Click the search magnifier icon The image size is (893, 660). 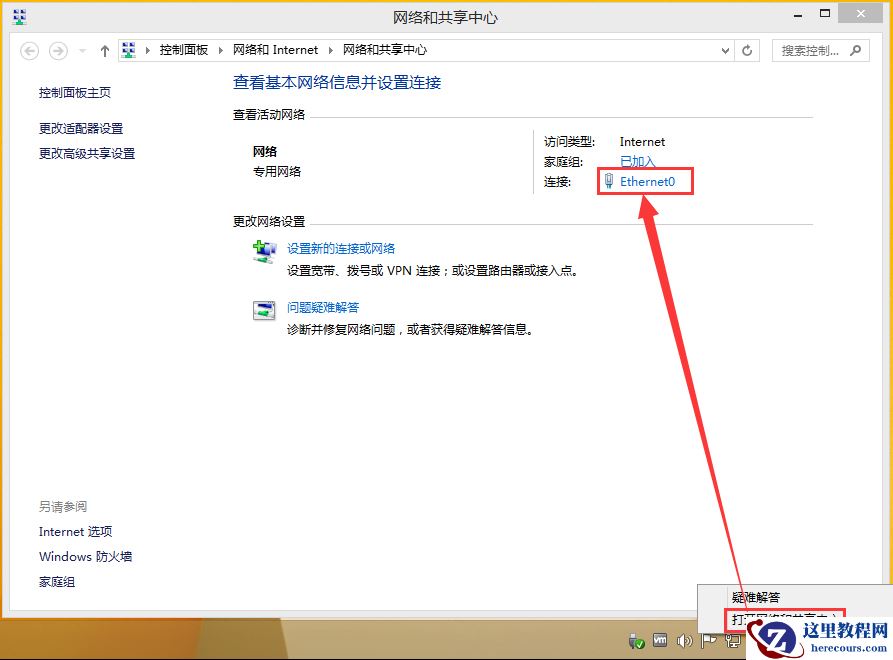coord(855,50)
